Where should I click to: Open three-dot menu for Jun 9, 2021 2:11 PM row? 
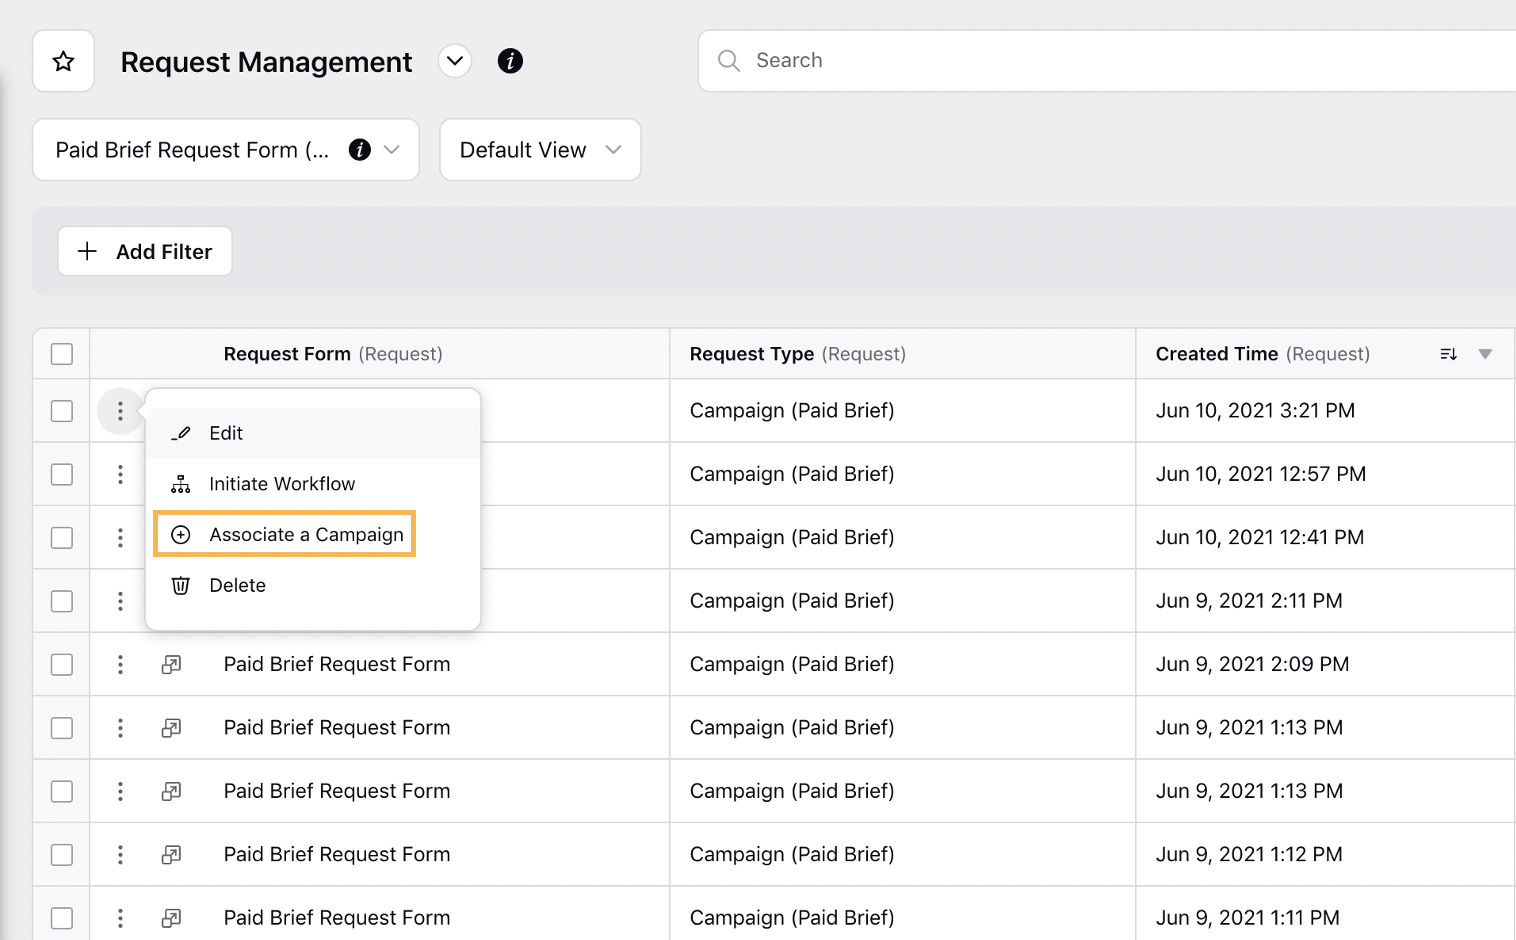120,601
